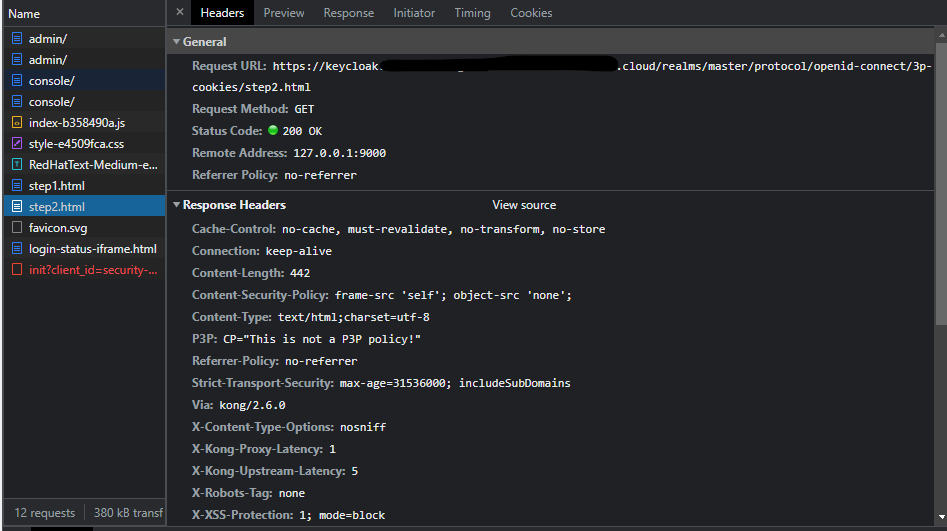Click the Connection value keep-alive
Image resolution: width=947 pixels, height=531 pixels.
[298, 251]
